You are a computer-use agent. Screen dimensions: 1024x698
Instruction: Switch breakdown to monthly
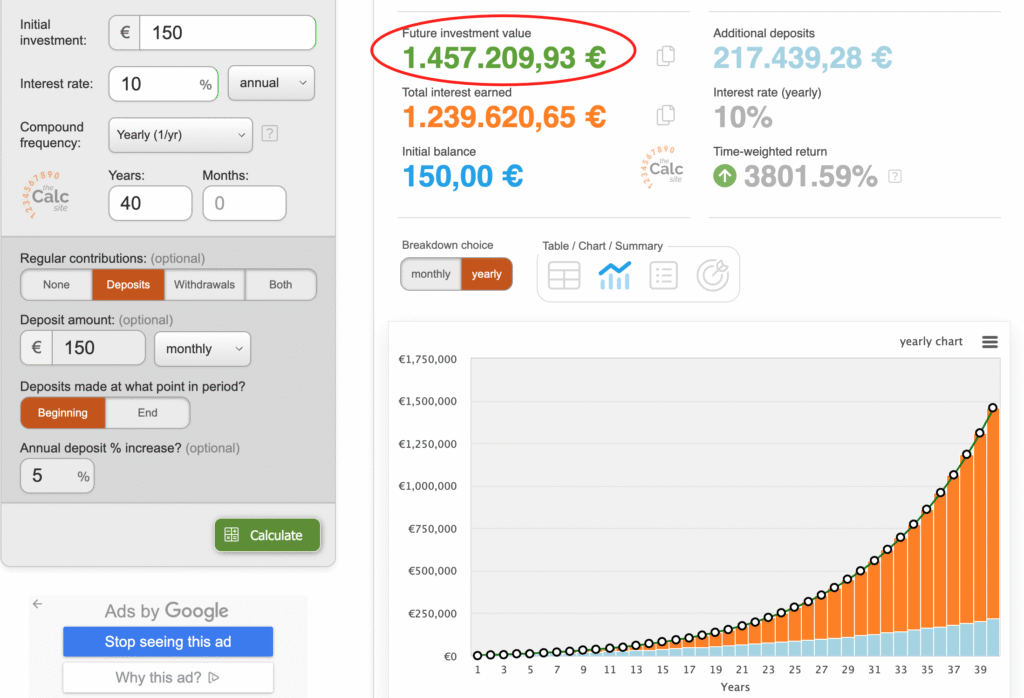tap(431, 274)
